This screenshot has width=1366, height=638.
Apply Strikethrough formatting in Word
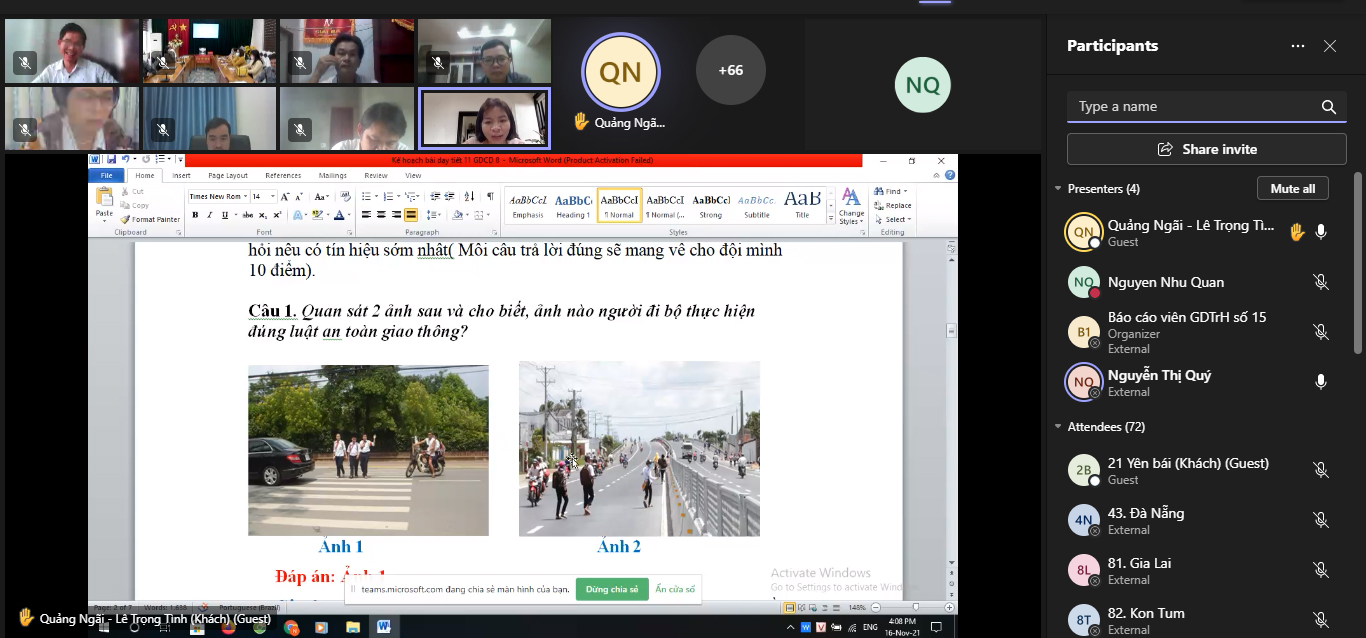(x=246, y=215)
